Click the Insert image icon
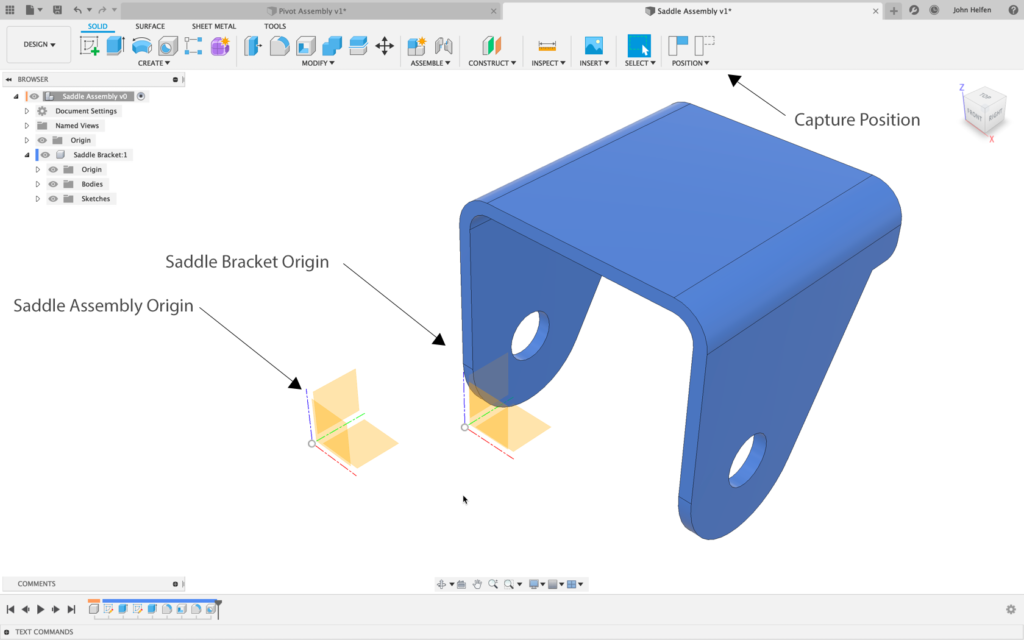Viewport: 1024px width, 640px height. [x=594, y=46]
